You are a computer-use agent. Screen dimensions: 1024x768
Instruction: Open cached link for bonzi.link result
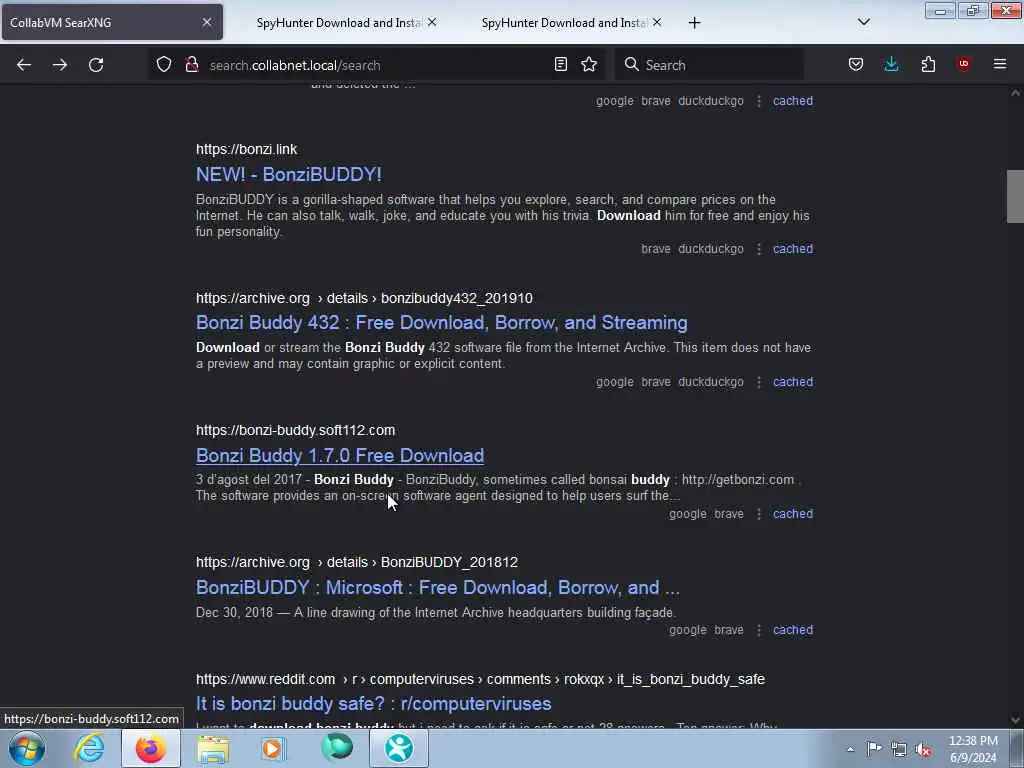pos(793,249)
